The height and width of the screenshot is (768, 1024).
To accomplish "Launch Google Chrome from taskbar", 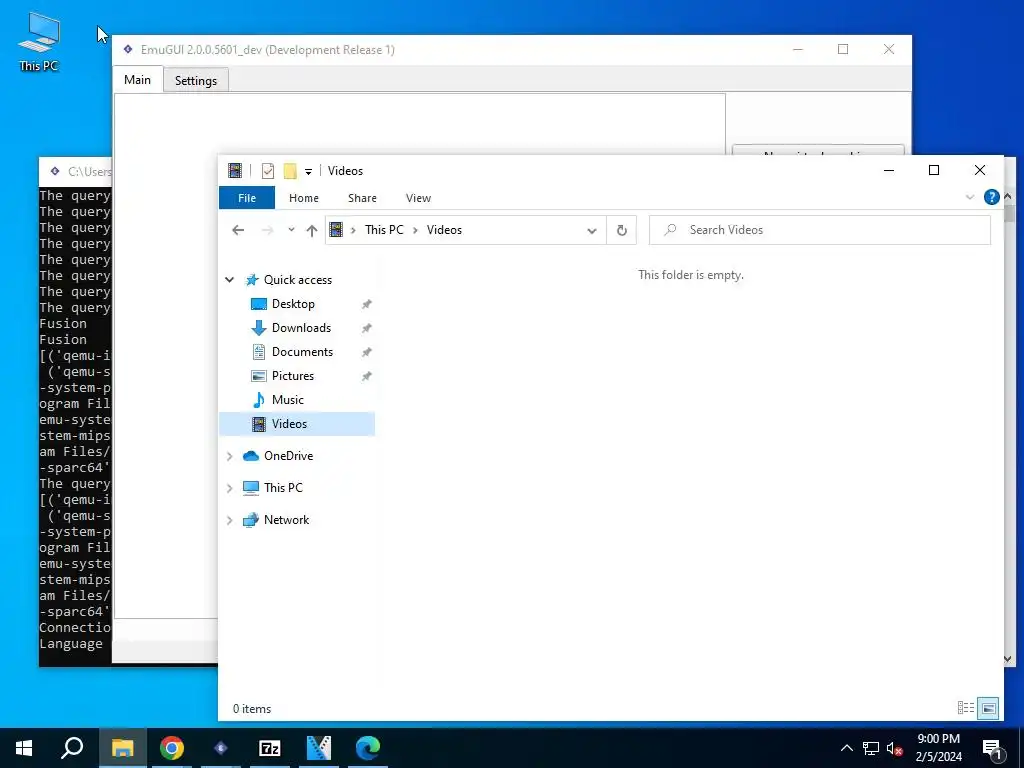I will coord(172,748).
